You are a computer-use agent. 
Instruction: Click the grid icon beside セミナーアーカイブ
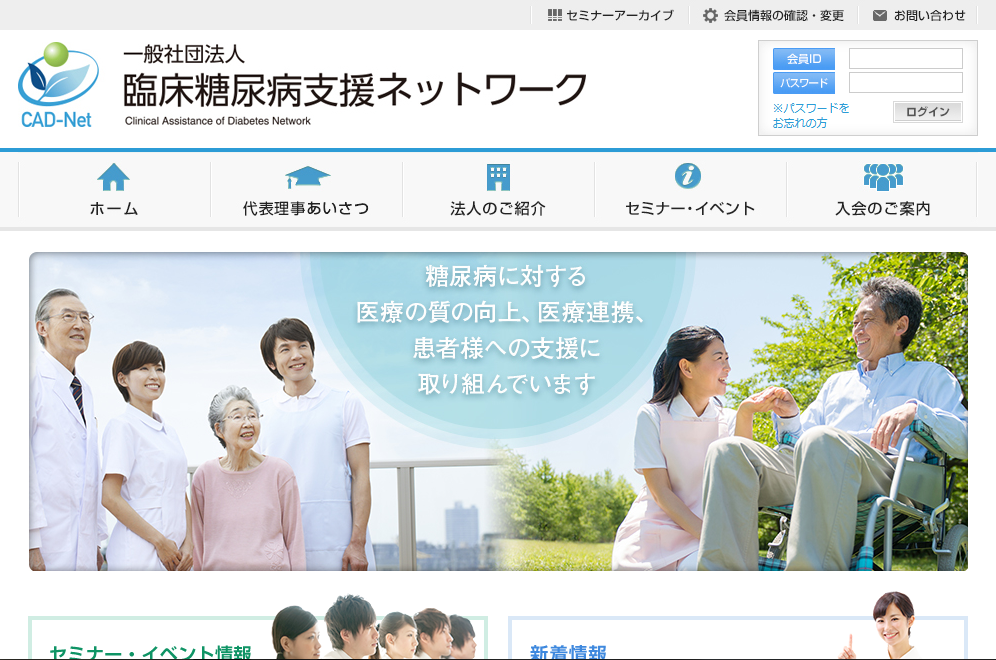point(555,15)
